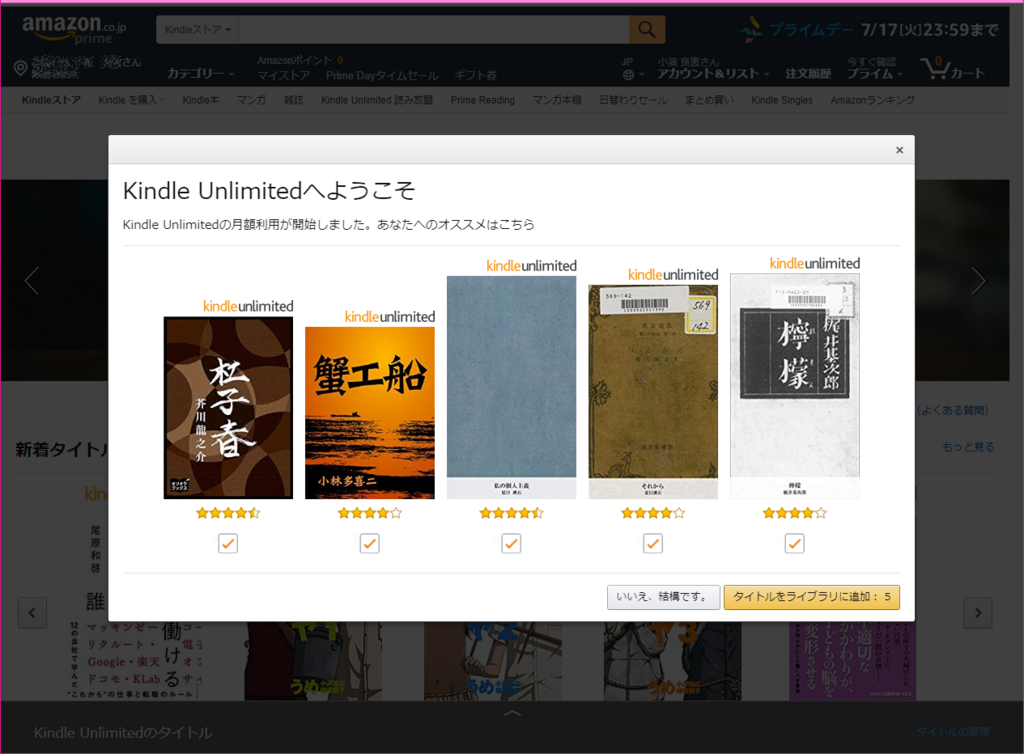Select Kindle本 nav item
The width and height of the screenshot is (1024, 754).
[200, 100]
